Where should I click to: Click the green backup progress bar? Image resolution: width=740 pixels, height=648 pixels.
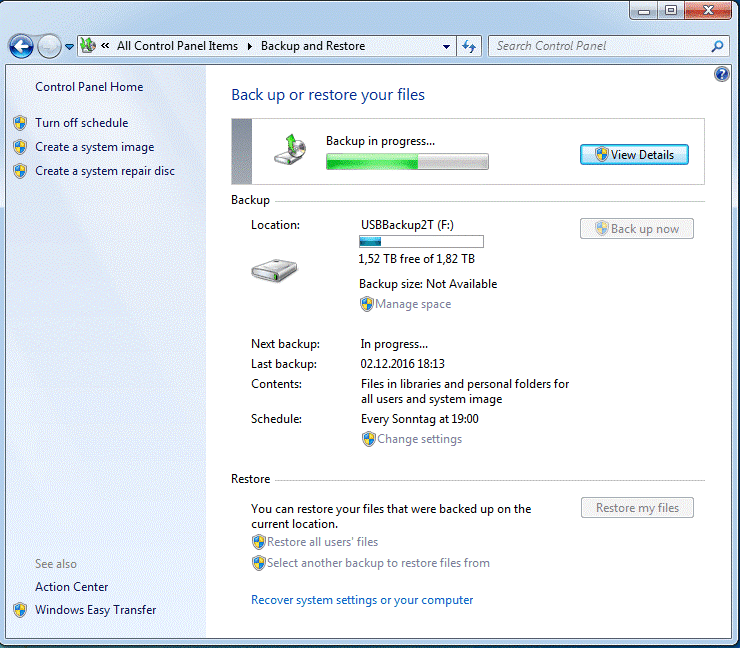(x=407, y=162)
